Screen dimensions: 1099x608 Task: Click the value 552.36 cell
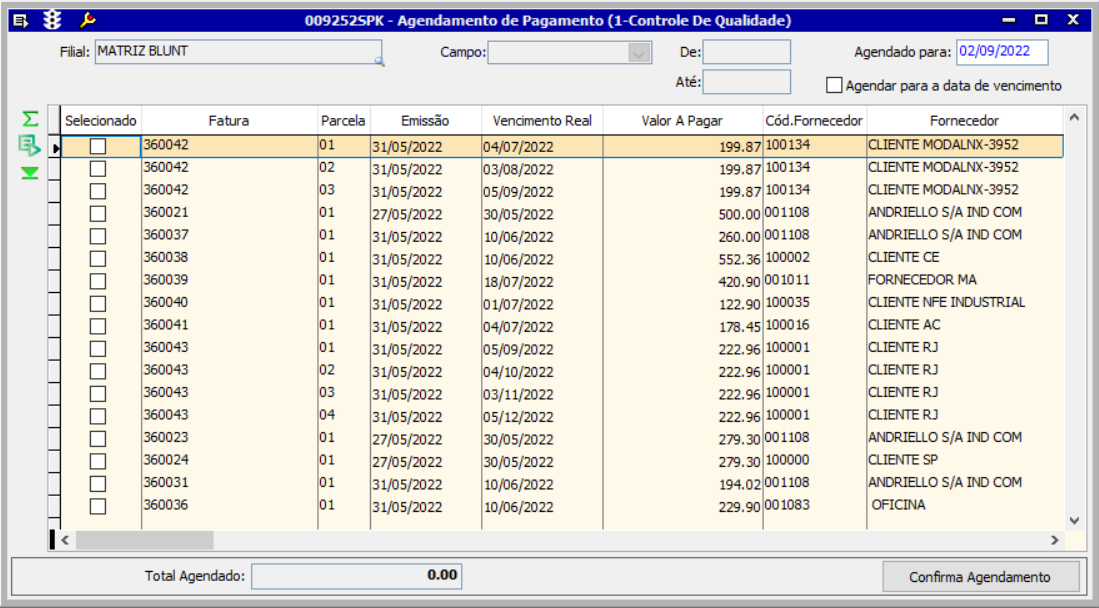[x=683, y=259]
